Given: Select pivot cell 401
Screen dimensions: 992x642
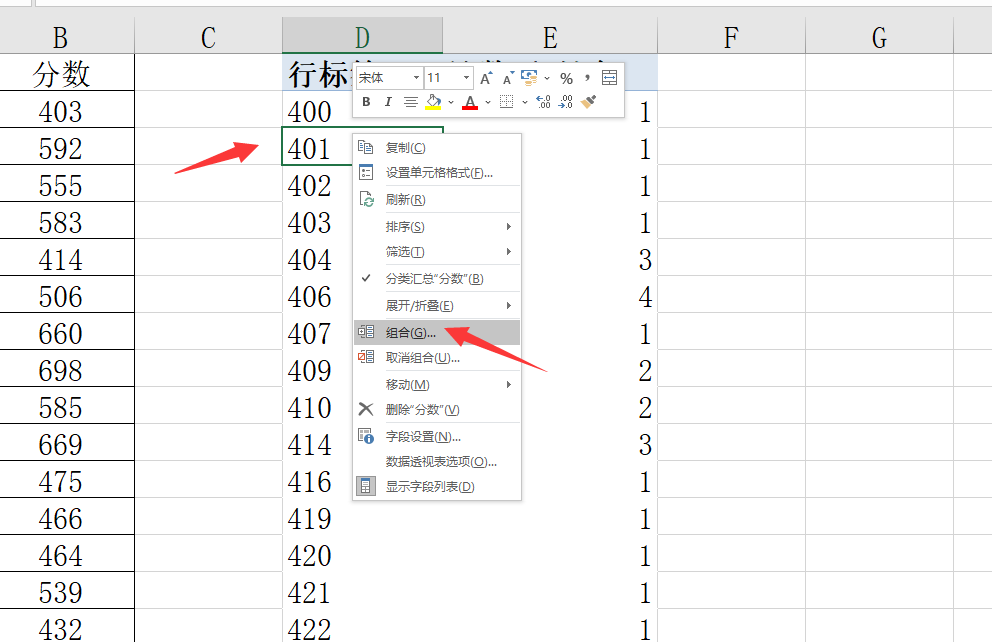Looking at the screenshot, I should 316,147.
